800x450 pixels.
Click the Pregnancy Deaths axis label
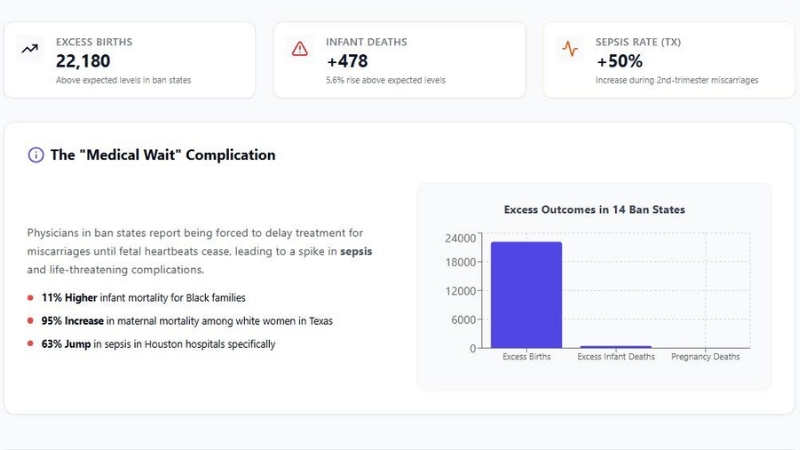705,357
